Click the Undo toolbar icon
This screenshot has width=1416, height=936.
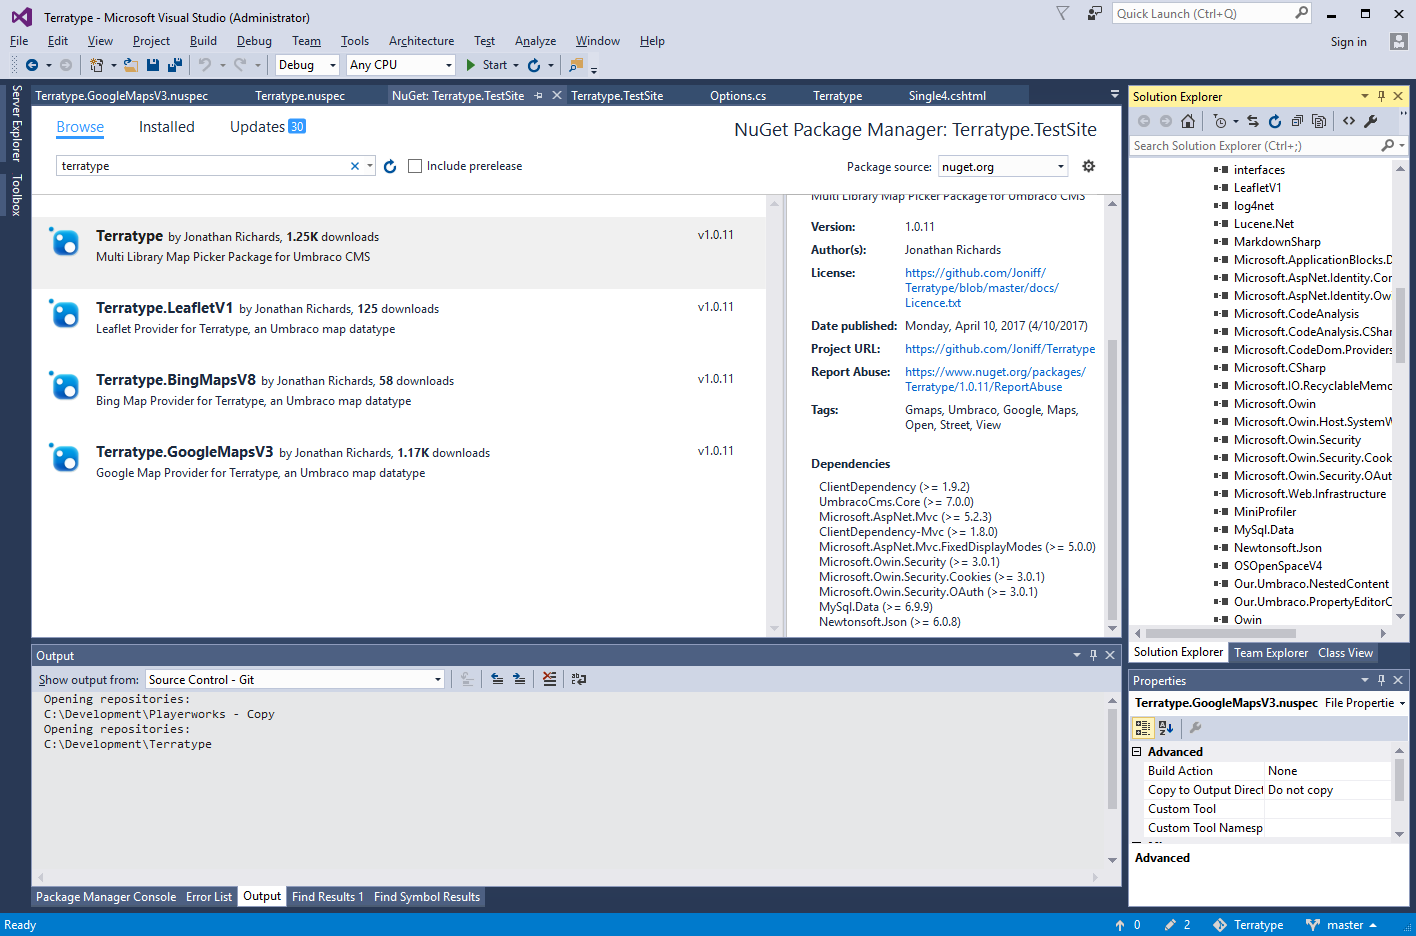click(205, 65)
